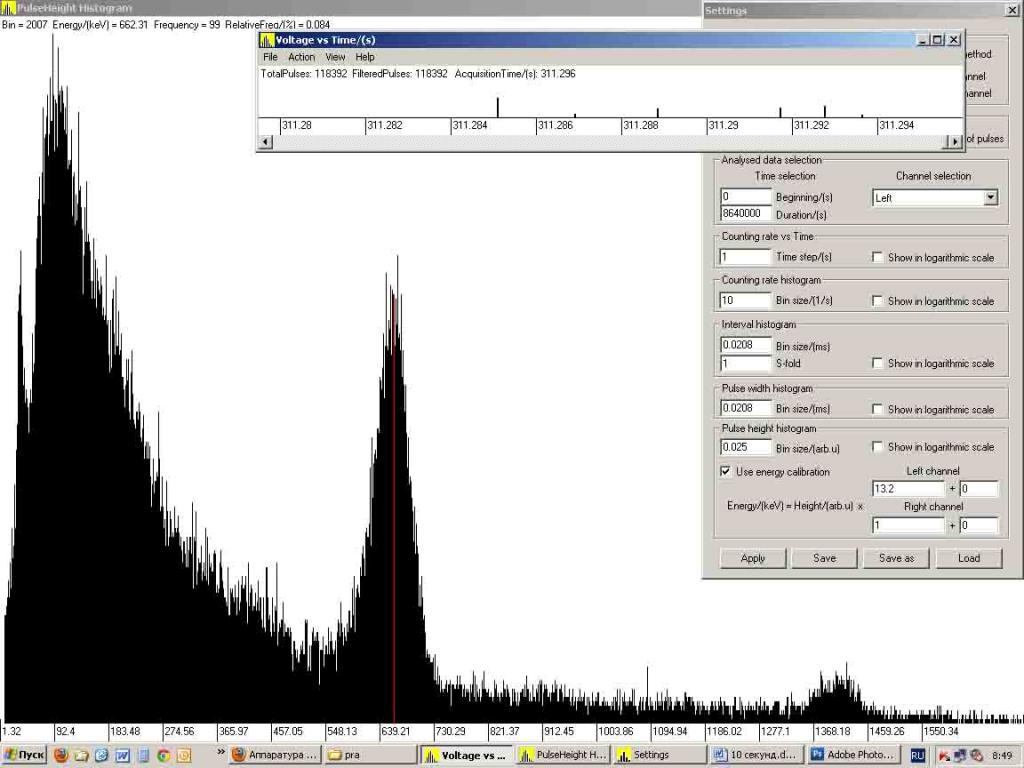The image size is (1024, 768).
Task: Expand hidden quick launch icons chevron
Action: tap(220, 753)
